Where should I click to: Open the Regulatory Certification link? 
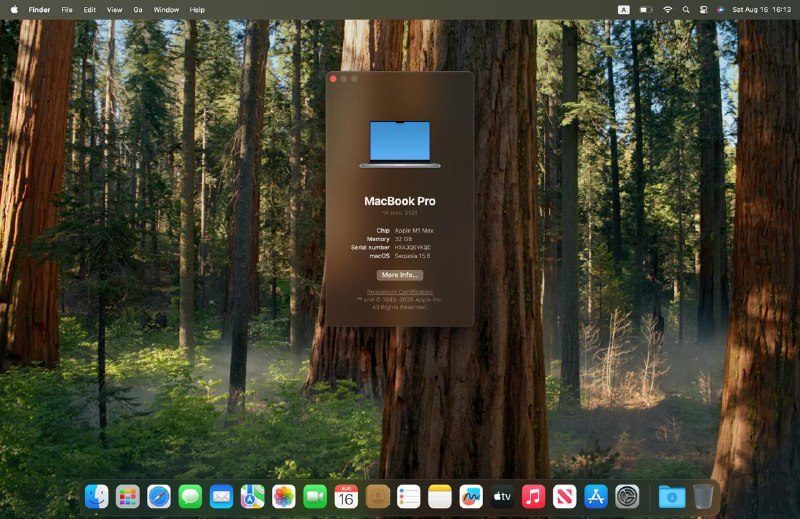[400, 292]
